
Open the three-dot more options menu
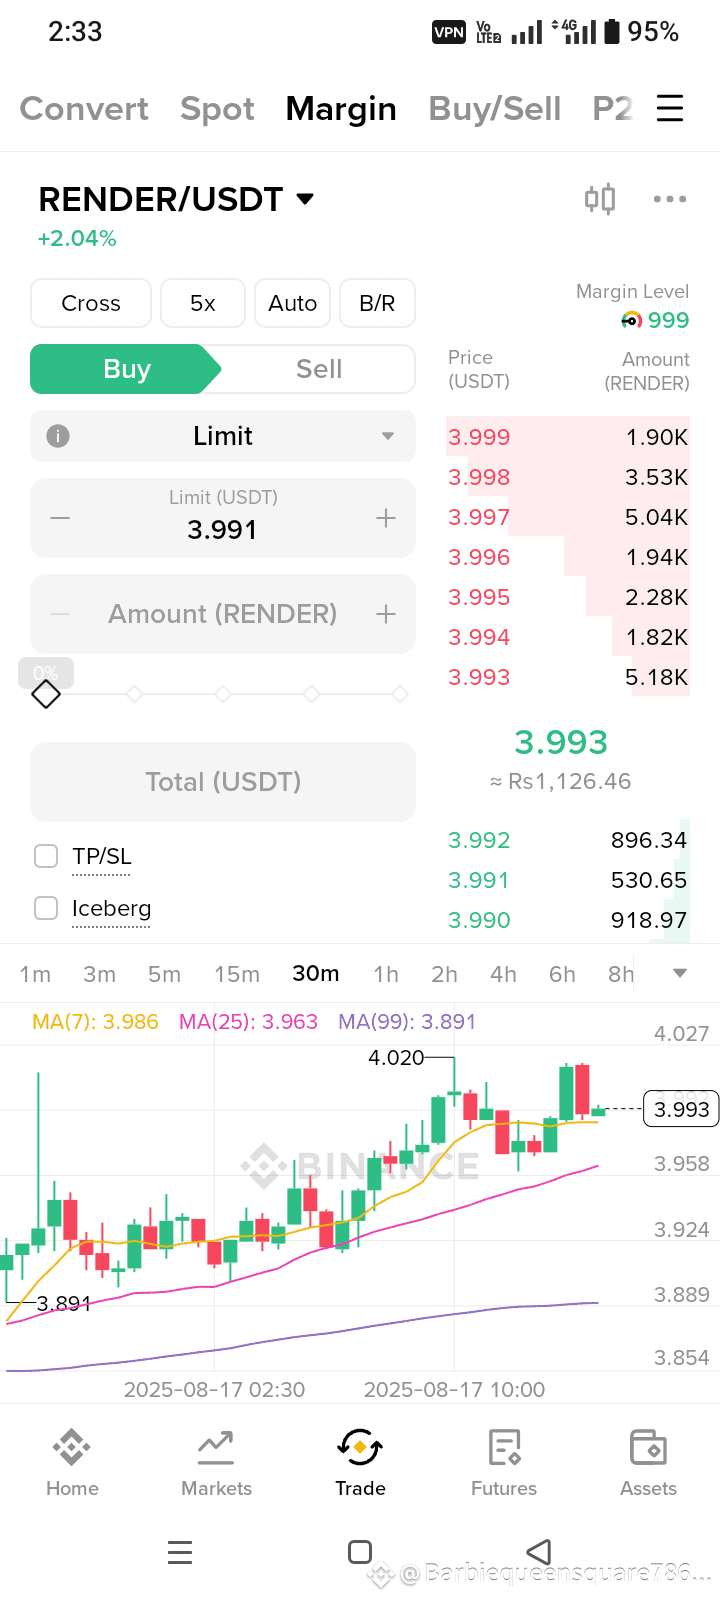coord(669,199)
